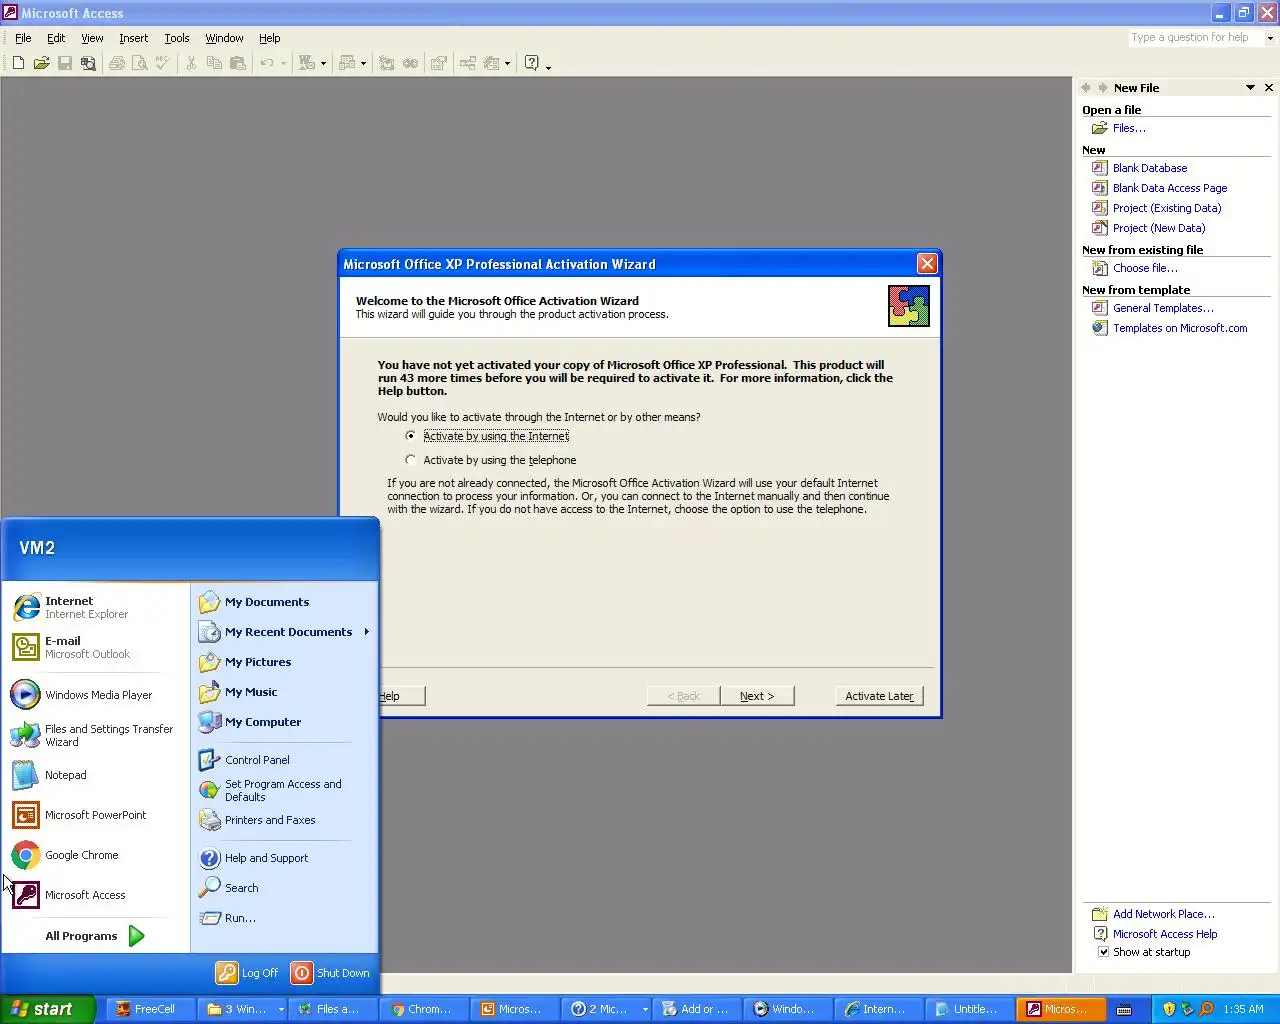Click the Cut scissors toolbar icon
Screen dimensions: 1280x1024
(x=191, y=63)
